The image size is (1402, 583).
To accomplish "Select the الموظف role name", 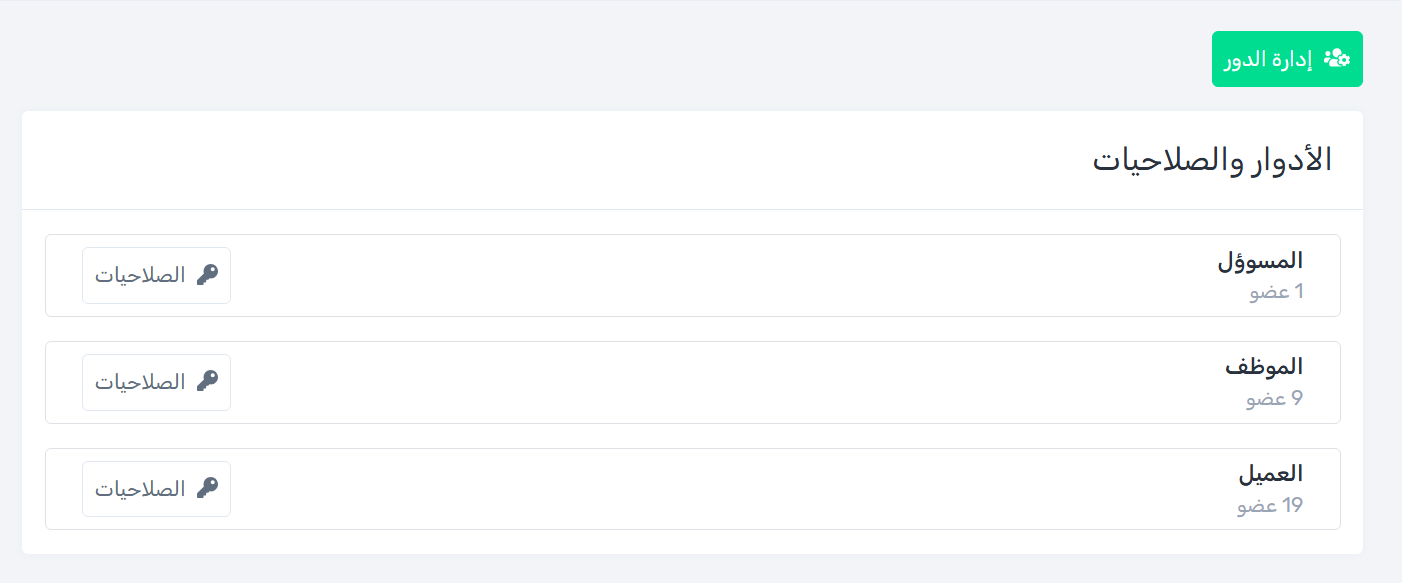I will click(1264, 367).
